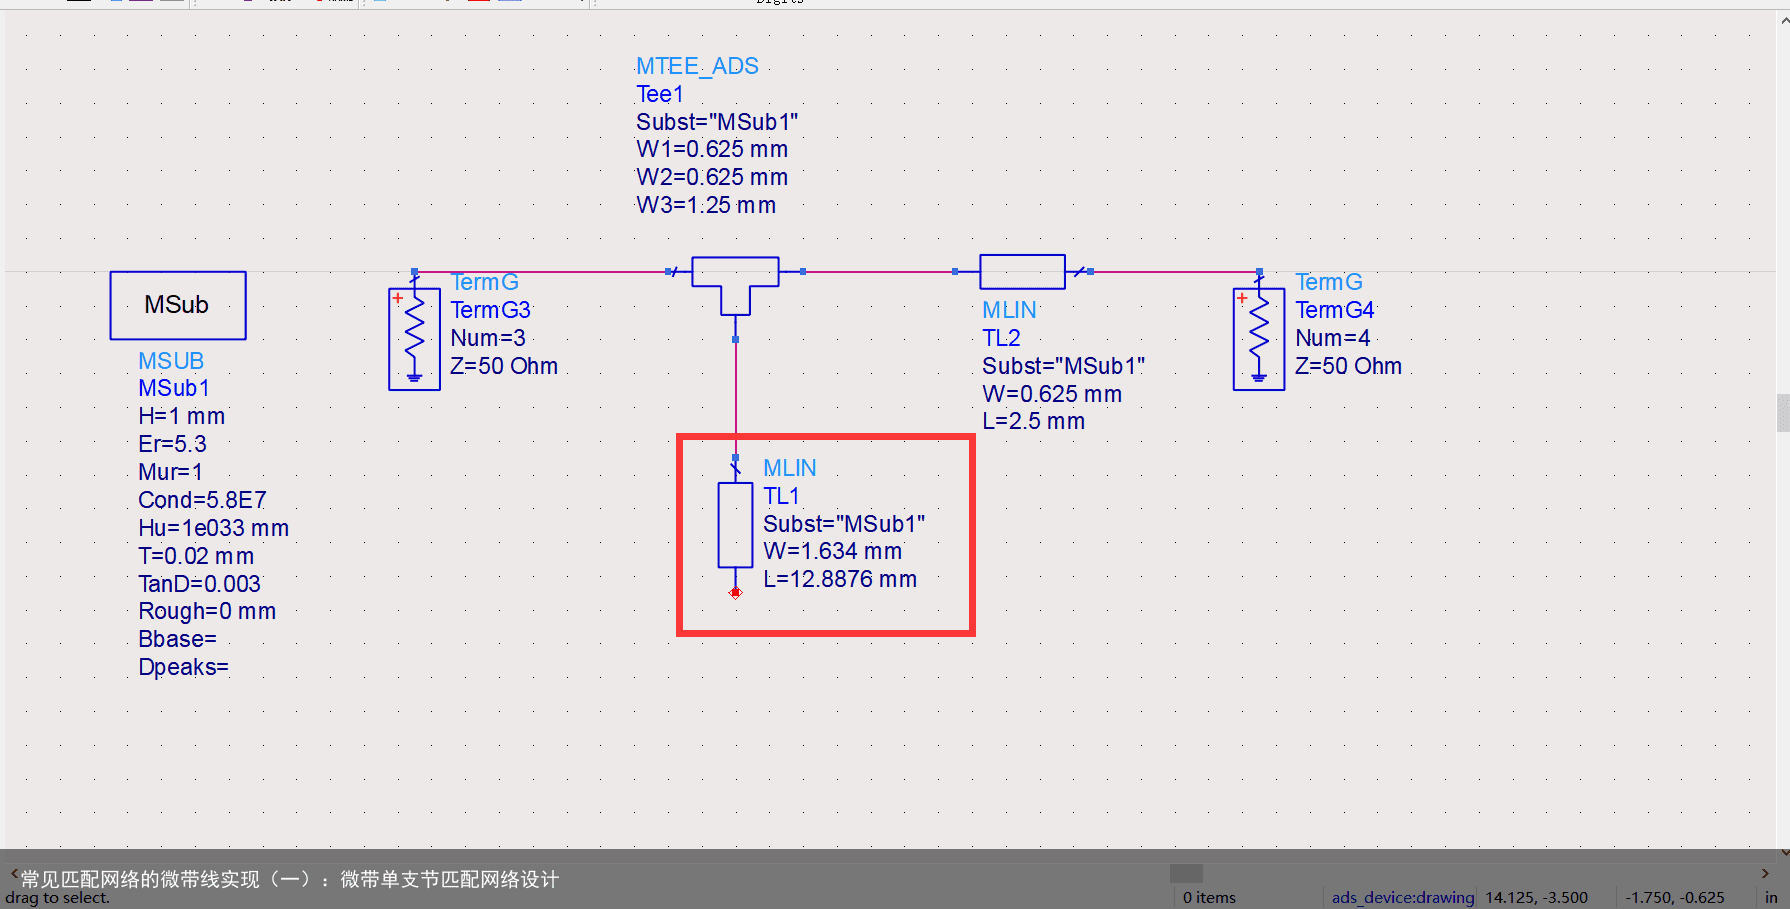Screen dimensions: 1790x909
Task: Edit TL2 Subst="MSub1" parameter
Action: pyautogui.click(x=1063, y=366)
